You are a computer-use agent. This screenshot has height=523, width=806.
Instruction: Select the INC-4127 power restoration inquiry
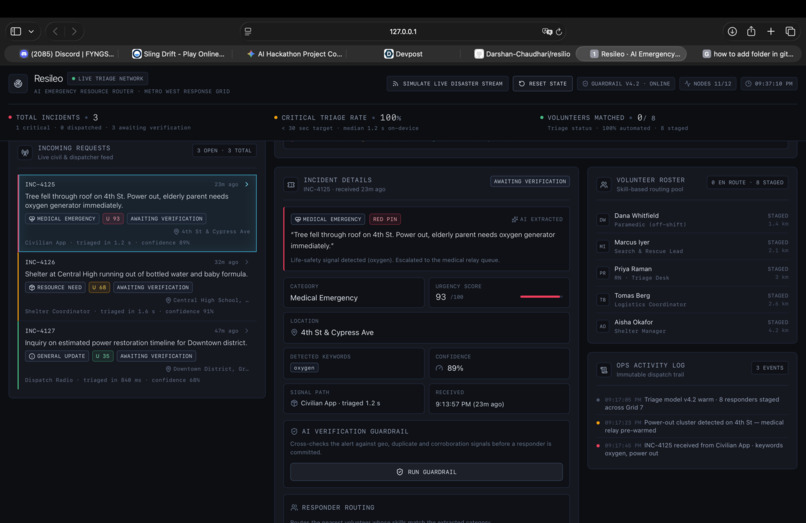click(137, 355)
